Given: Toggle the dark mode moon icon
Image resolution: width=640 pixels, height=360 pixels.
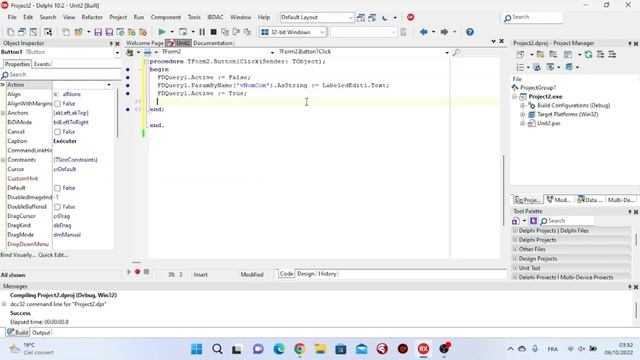Looking at the screenshot, I should pyautogui.click(x=385, y=18).
